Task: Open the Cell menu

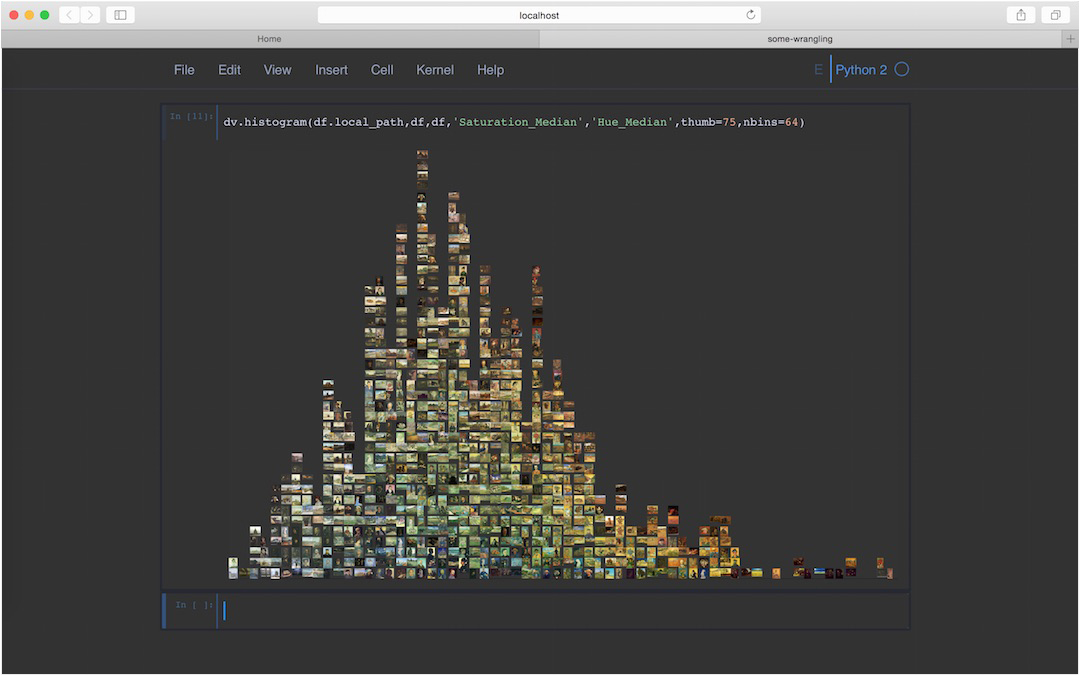Action: 382,70
